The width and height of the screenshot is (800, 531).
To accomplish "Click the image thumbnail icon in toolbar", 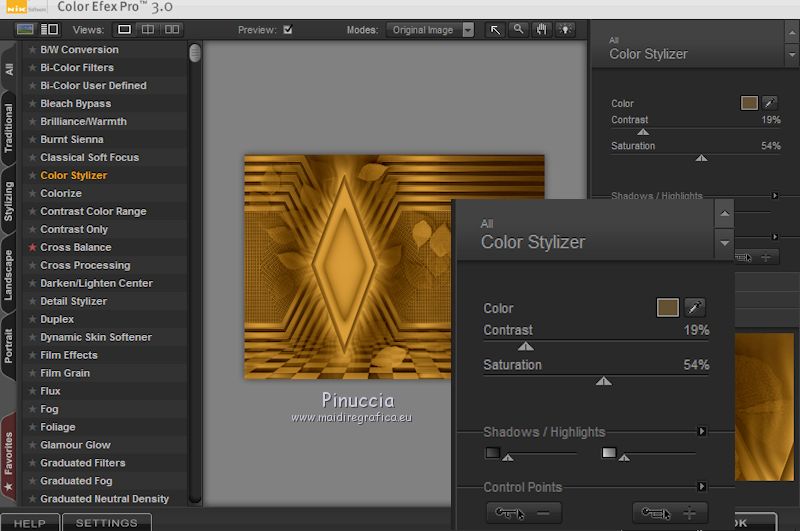I will [x=25, y=30].
